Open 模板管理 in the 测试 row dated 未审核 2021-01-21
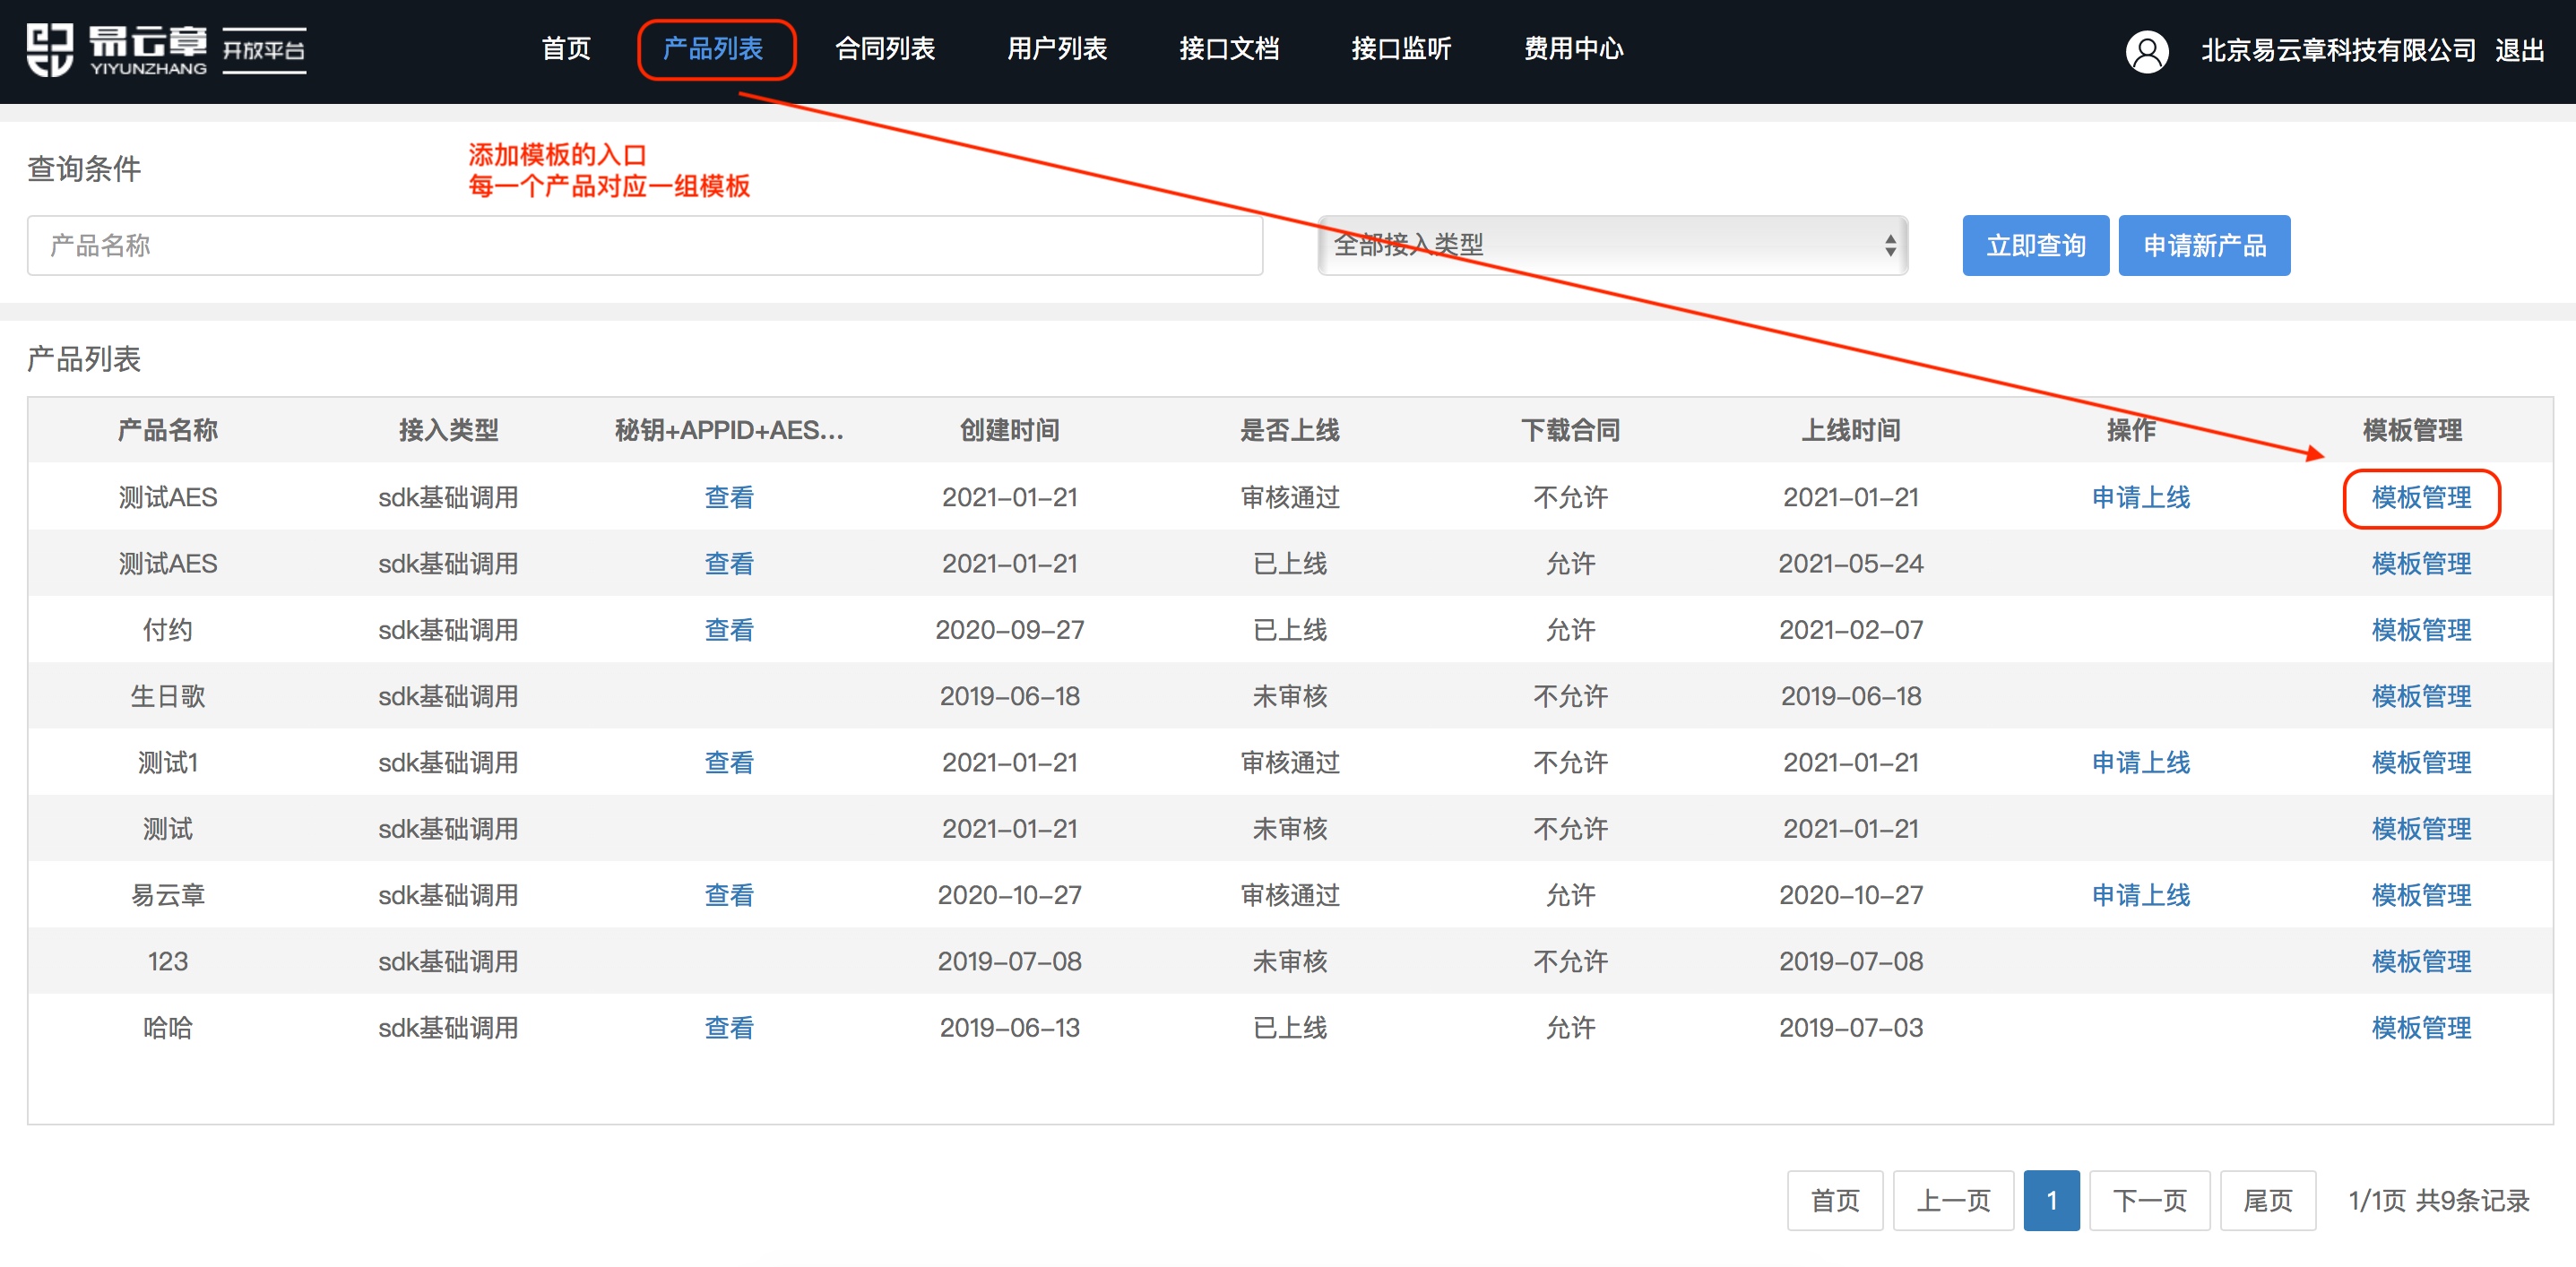This screenshot has width=2576, height=1267. point(2421,829)
